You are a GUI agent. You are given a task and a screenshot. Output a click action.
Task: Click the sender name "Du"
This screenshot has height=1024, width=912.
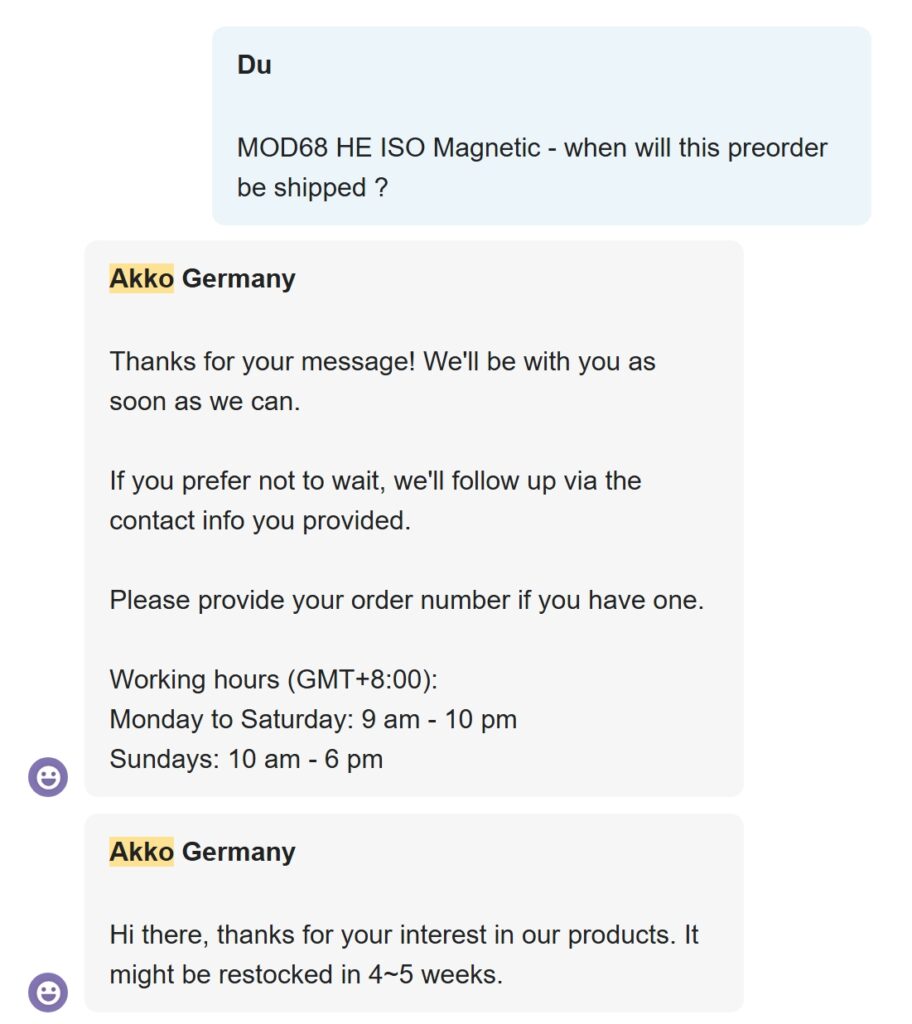[254, 66]
